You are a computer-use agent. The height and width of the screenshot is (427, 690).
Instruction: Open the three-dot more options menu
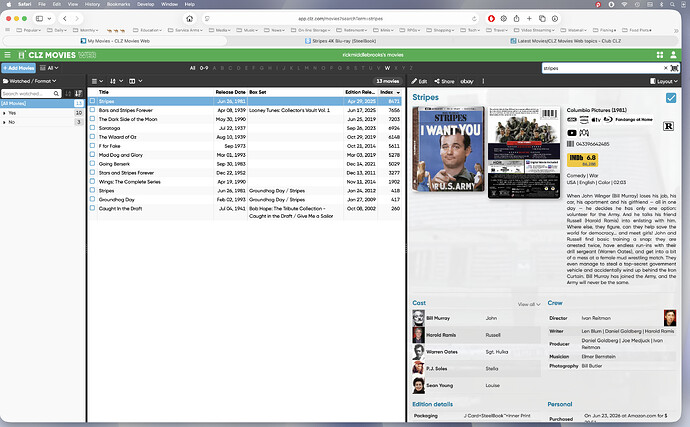tap(483, 81)
